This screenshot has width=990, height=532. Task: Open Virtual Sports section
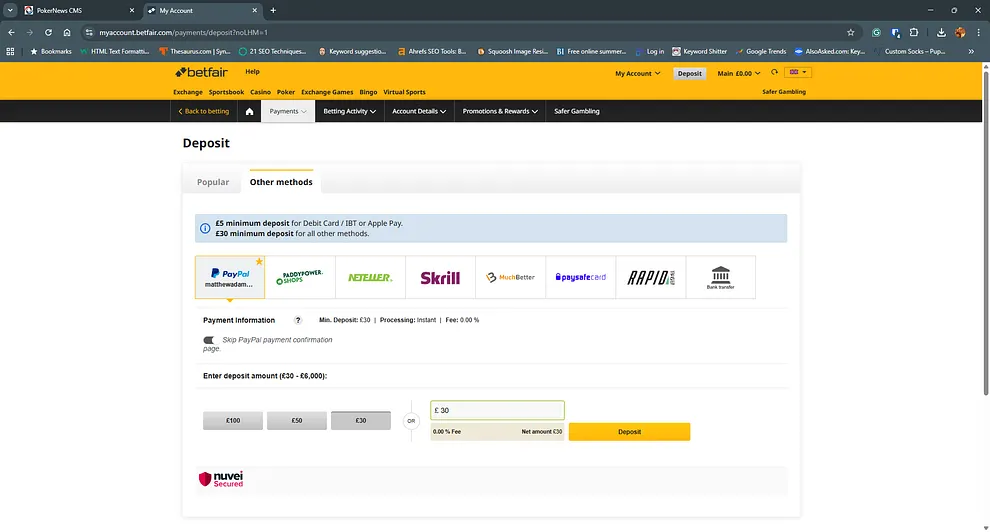point(404,92)
